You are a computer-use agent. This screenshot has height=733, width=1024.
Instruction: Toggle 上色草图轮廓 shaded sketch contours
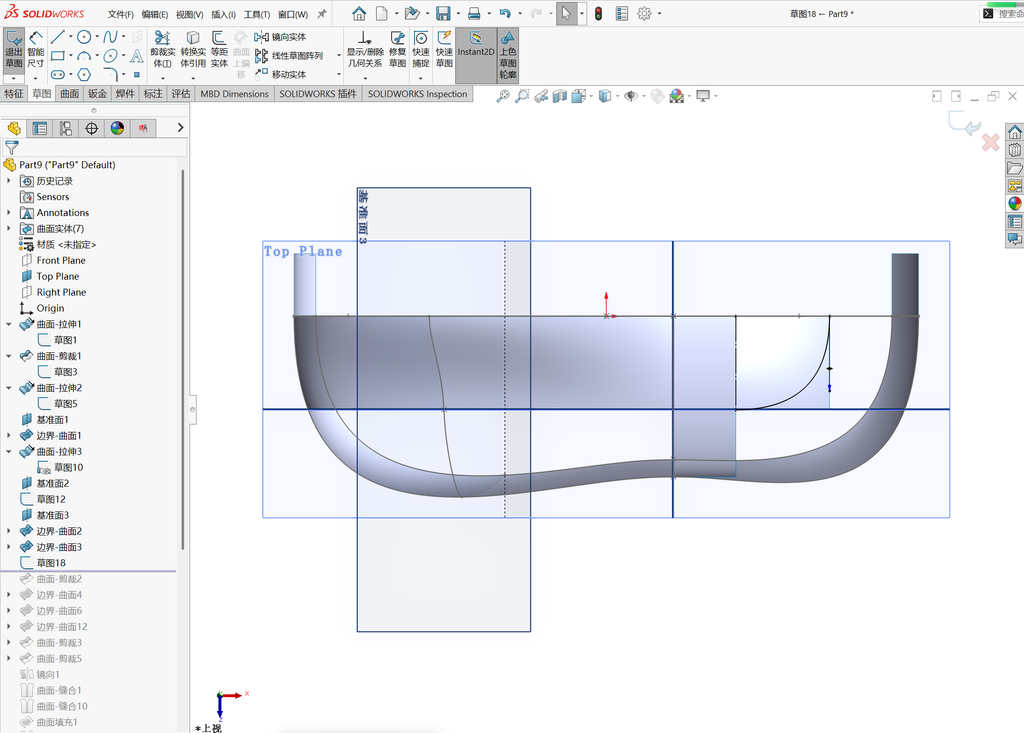pyautogui.click(x=507, y=55)
